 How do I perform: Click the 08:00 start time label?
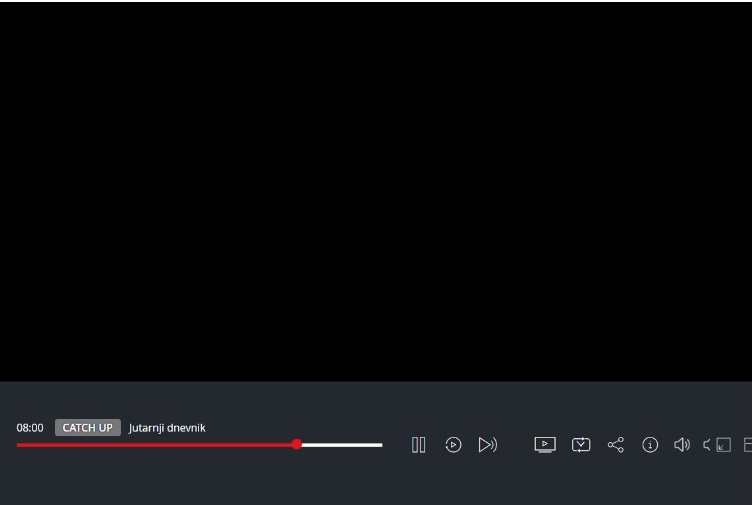[30, 428]
